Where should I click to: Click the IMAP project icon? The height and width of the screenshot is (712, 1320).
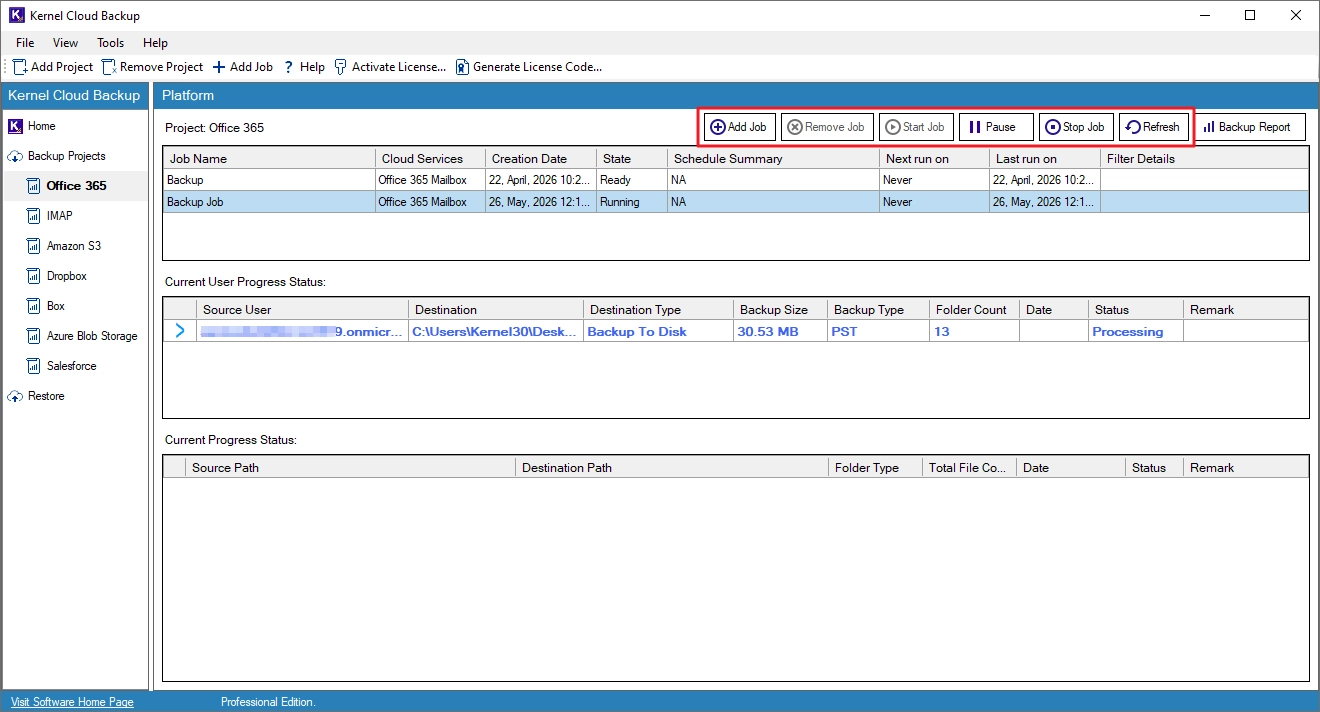coord(34,216)
